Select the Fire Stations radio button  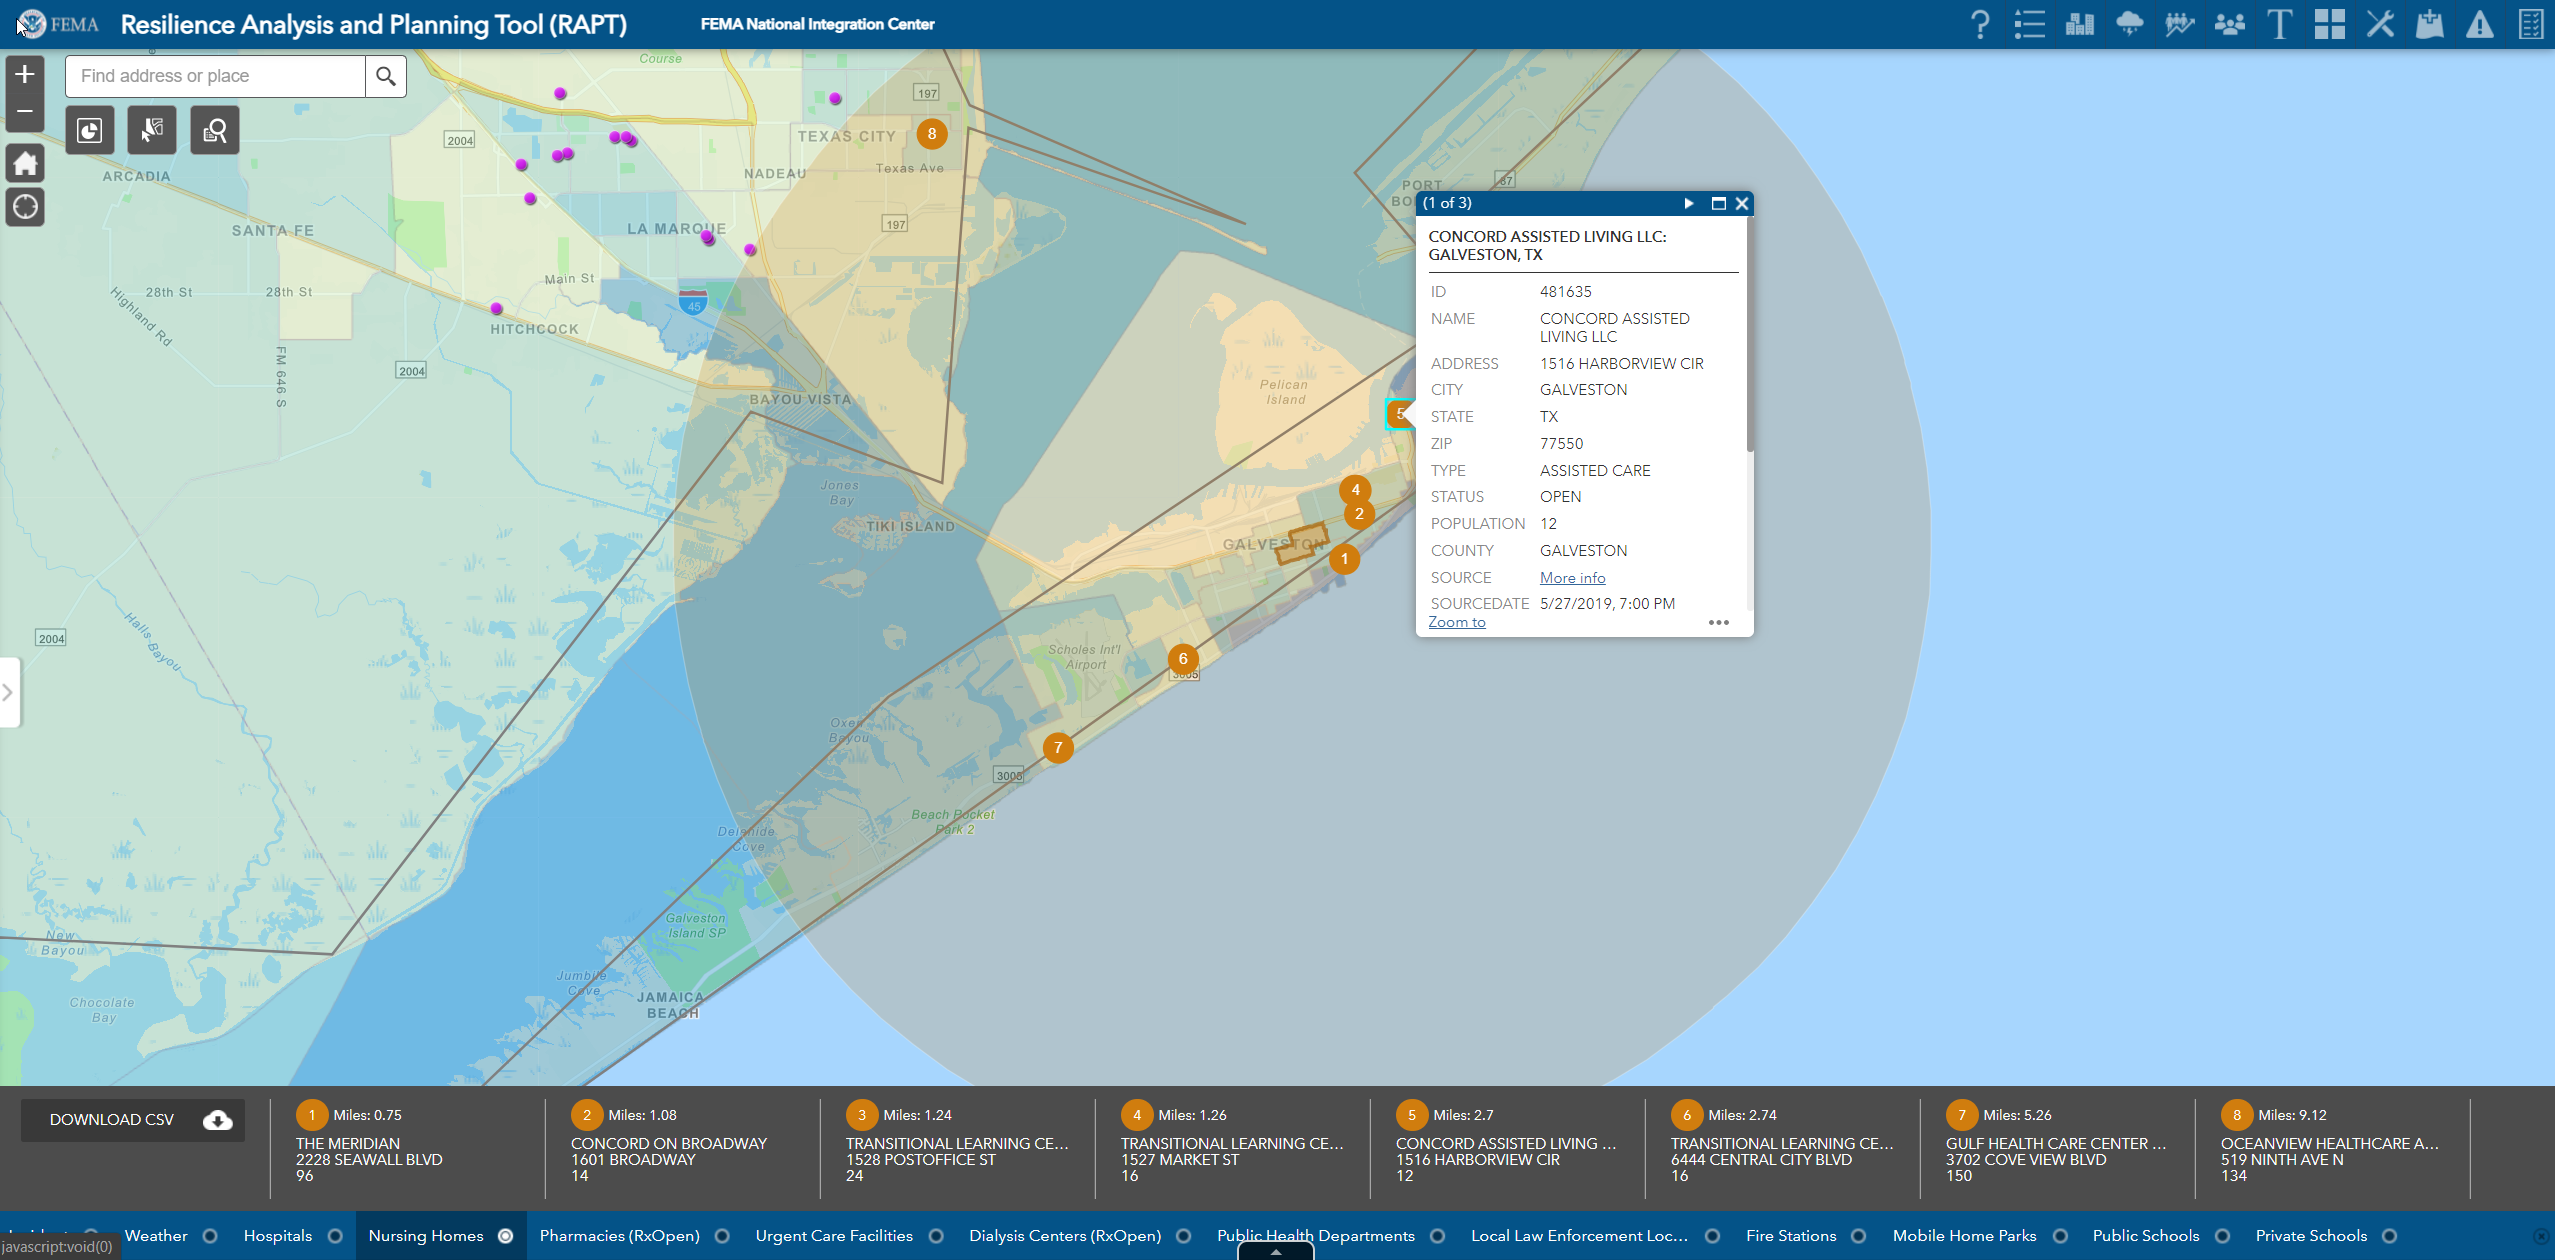[1858, 1235]
